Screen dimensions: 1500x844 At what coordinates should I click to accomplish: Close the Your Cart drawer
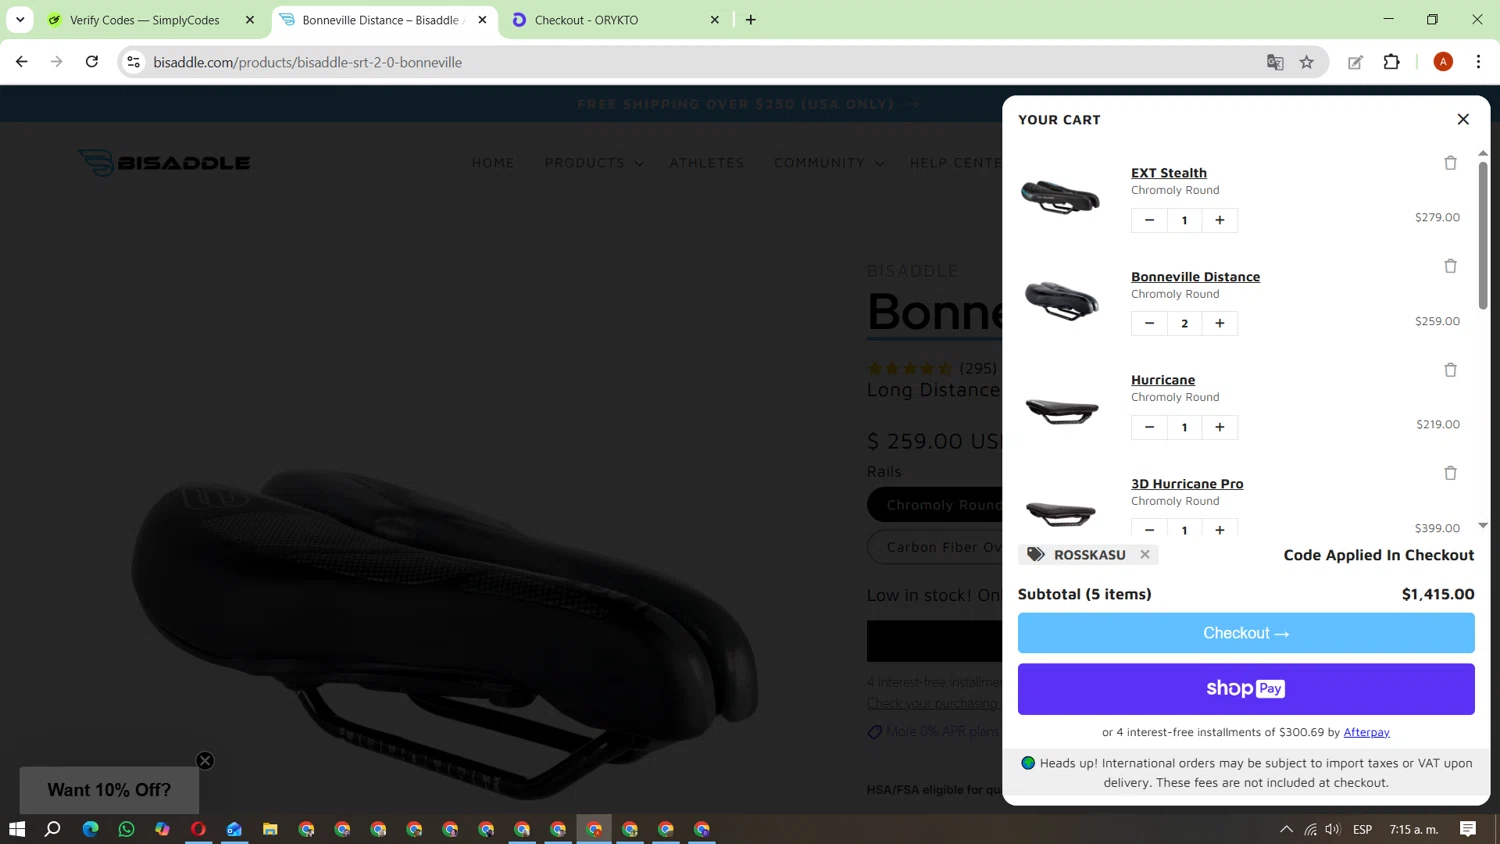pos(1463,119)
